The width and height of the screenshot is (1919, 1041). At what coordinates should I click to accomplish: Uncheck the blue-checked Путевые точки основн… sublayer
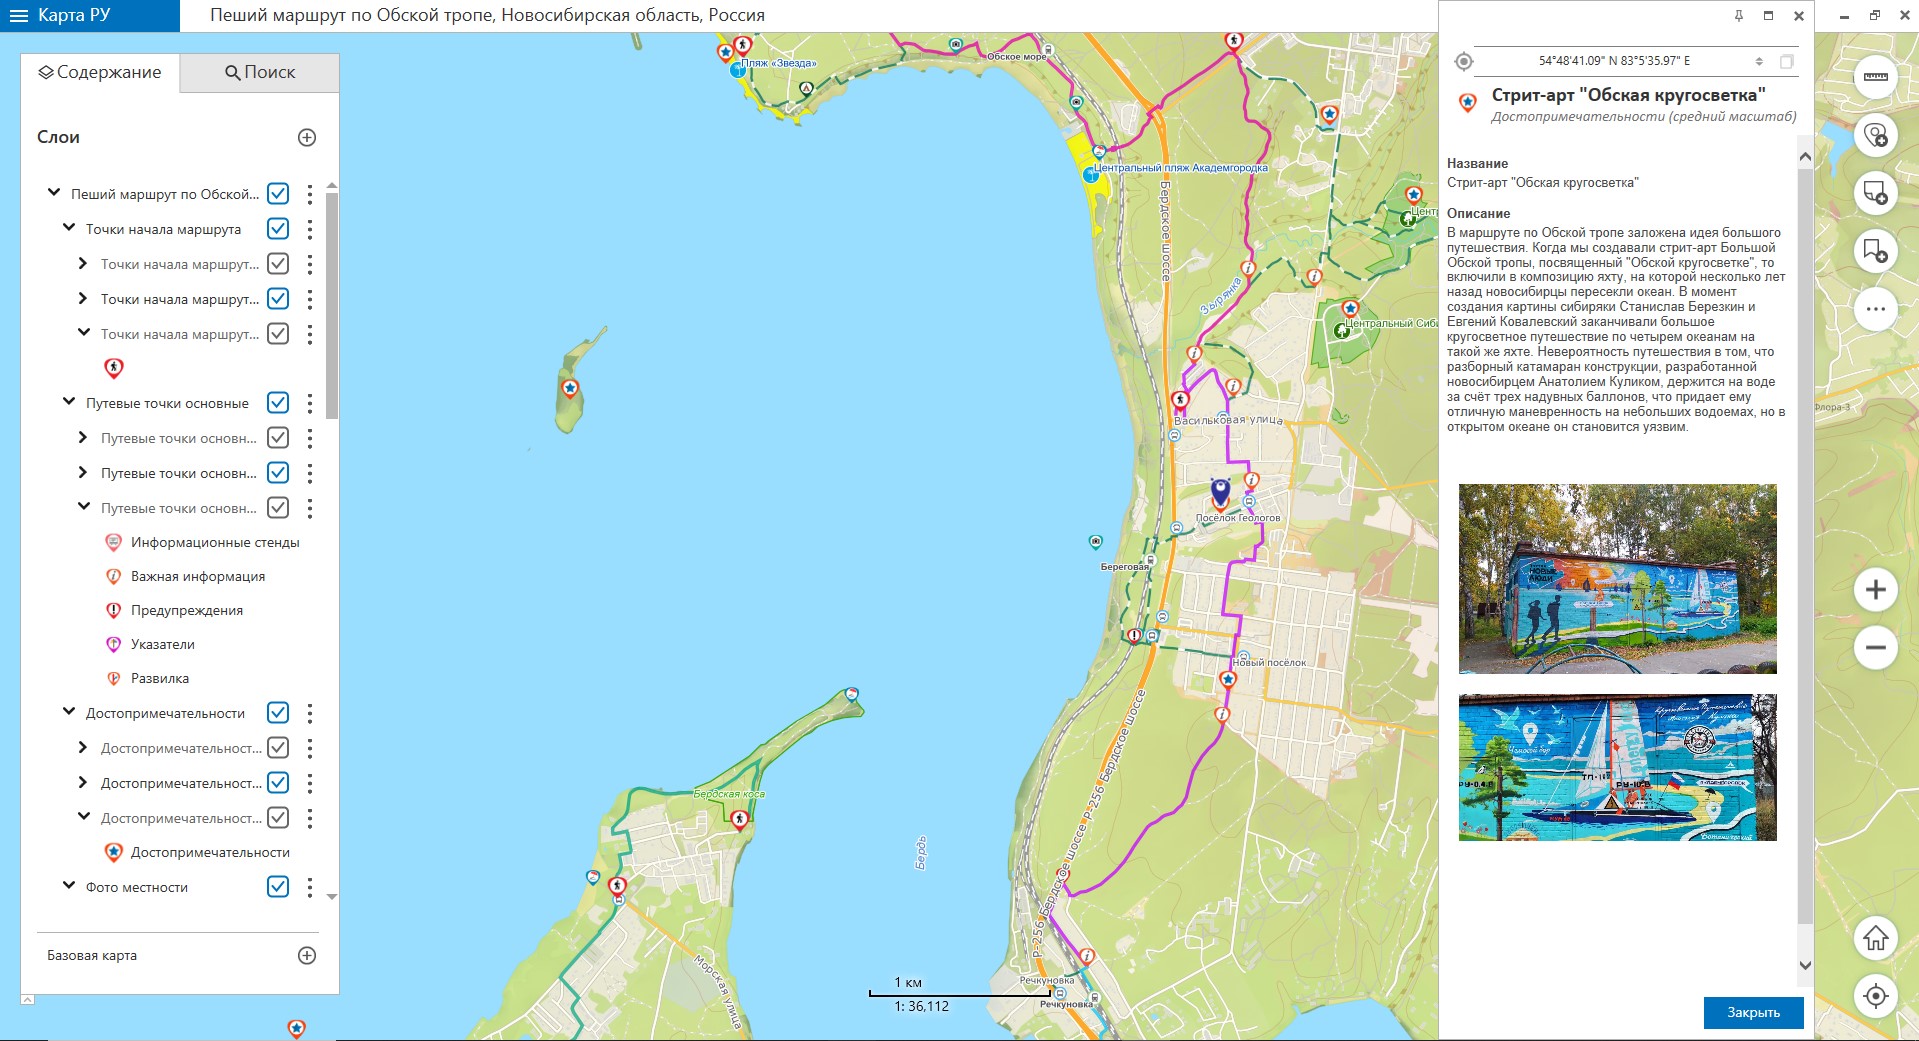278,473
